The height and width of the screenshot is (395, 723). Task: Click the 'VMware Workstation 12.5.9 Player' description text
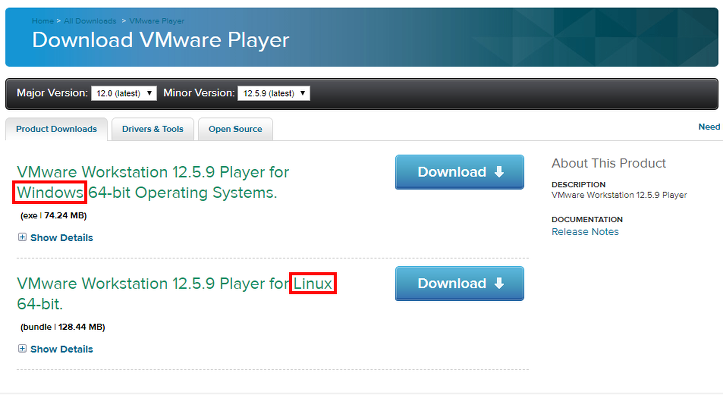pos(619,195)
